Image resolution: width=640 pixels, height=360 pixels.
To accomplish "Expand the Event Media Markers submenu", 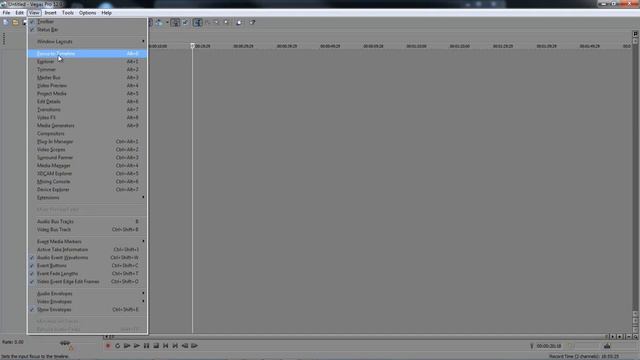I will [x=87, y=242].
